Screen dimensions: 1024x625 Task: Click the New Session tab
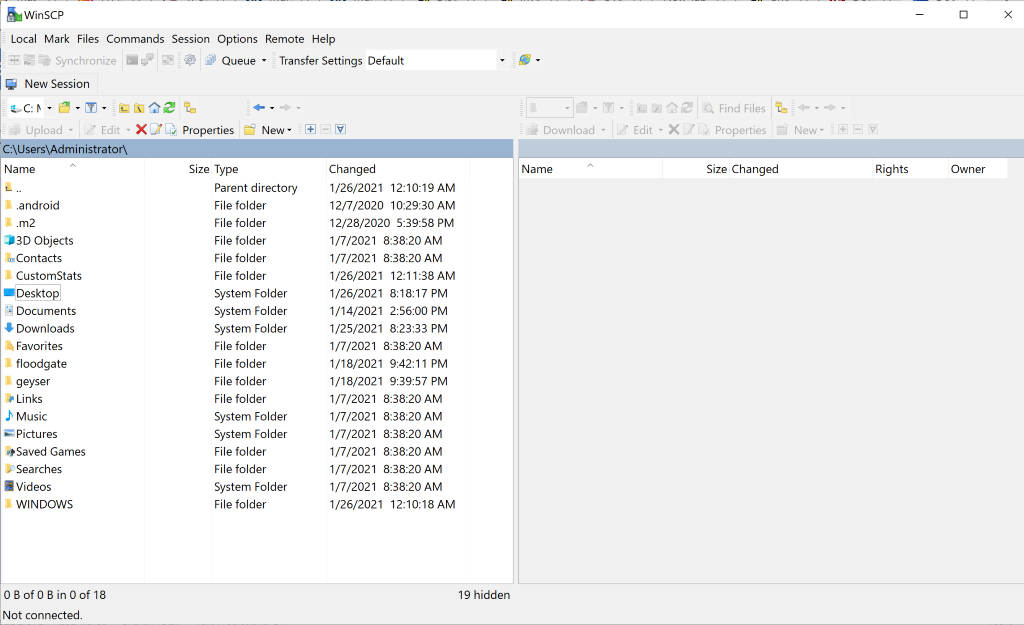point(48,84)
